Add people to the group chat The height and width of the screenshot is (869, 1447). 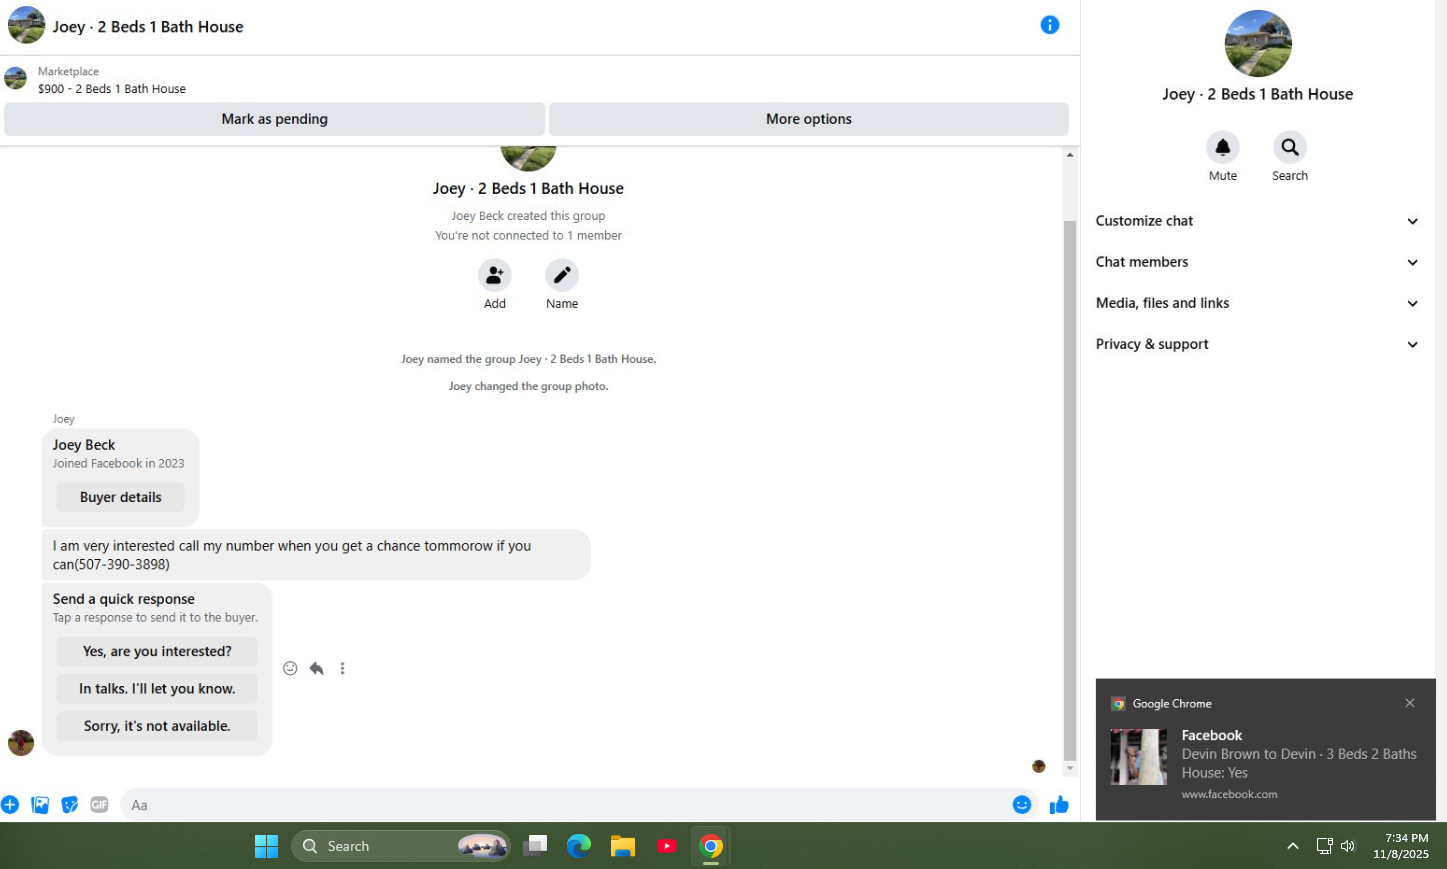point(495,275)
